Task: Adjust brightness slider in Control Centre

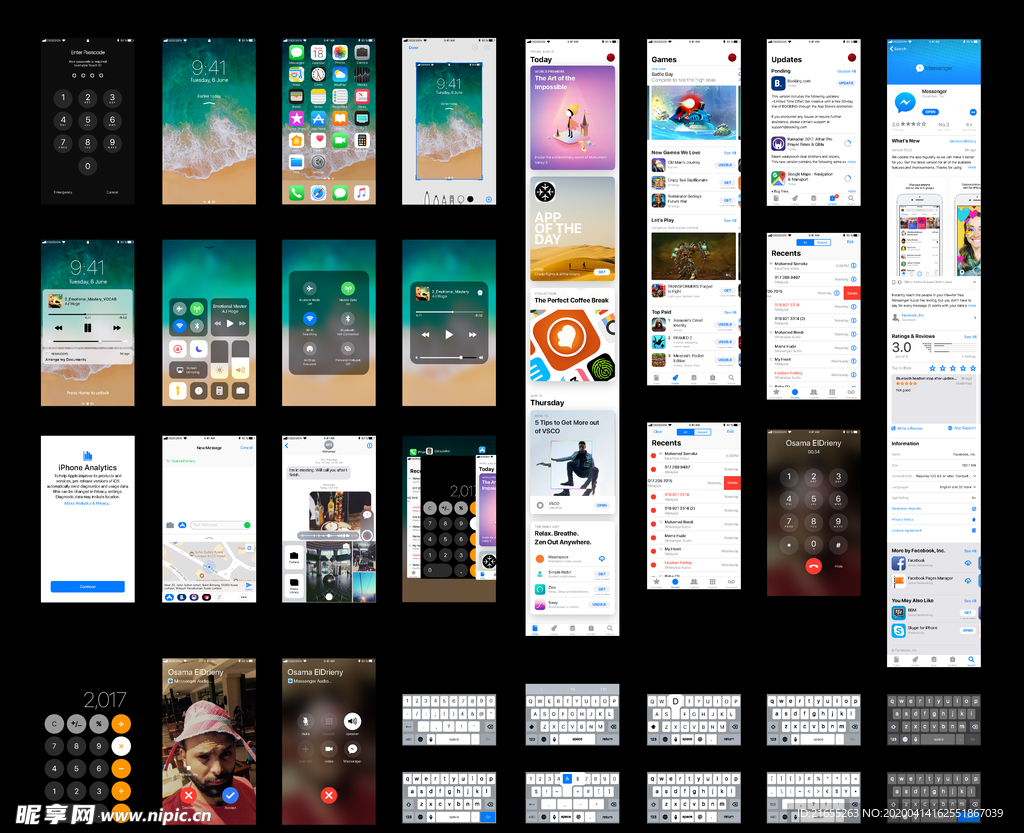Action: (219, 361)
